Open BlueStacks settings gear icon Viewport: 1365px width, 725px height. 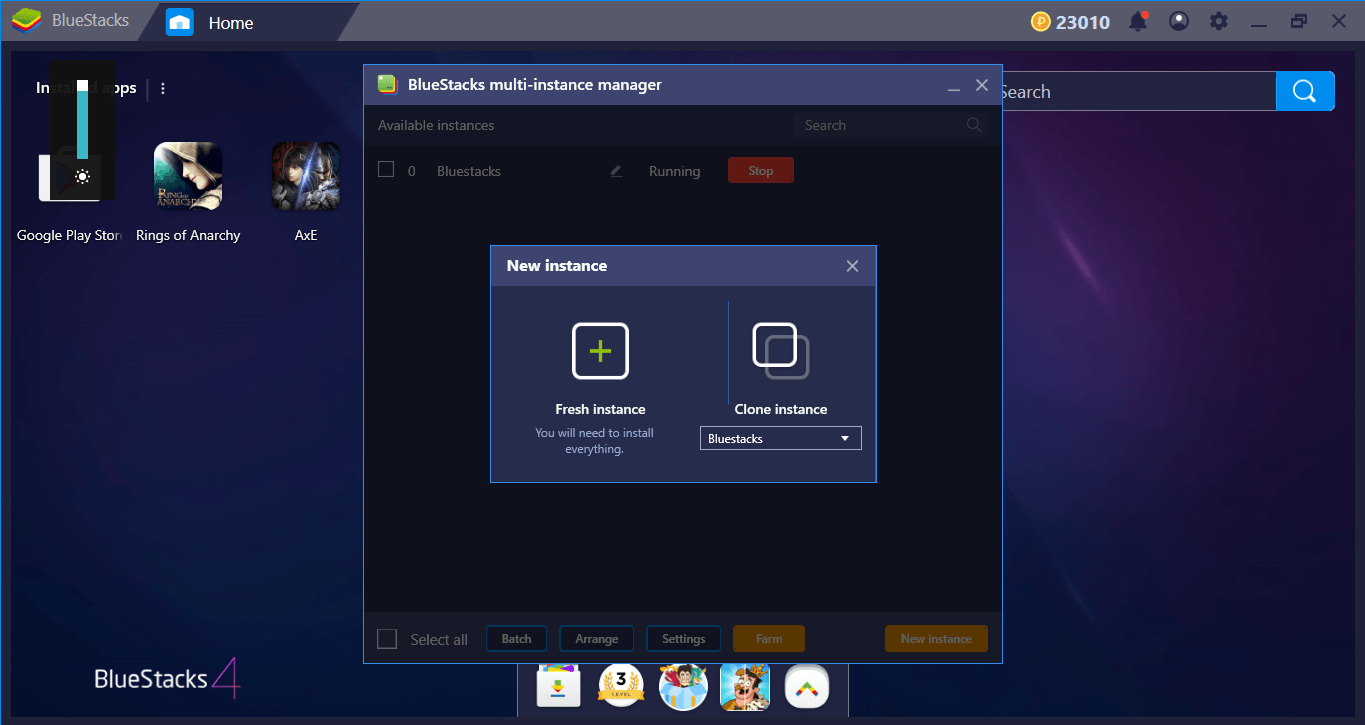point(1218,21)
